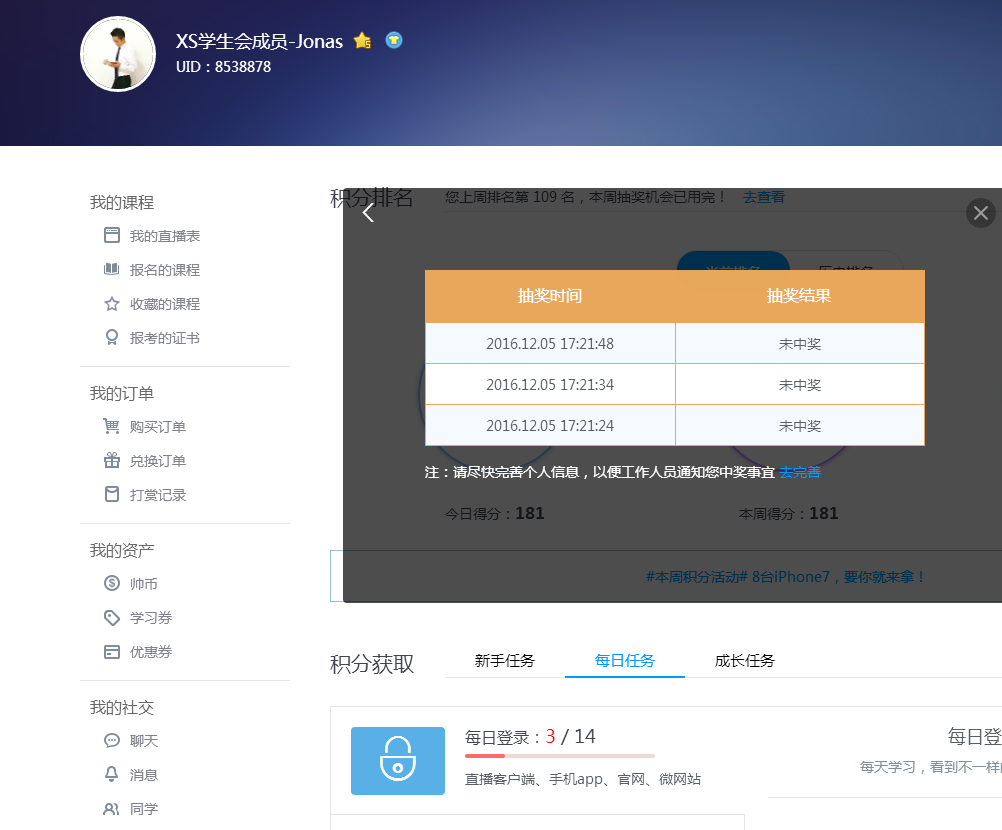
Task: Open the 每日任务 tab
Action: point(625,661)
